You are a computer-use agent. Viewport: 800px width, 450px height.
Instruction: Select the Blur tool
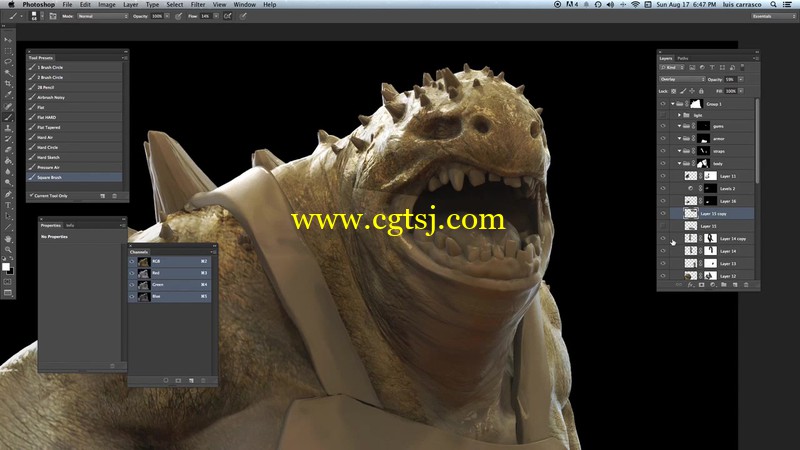click(8, 172)
